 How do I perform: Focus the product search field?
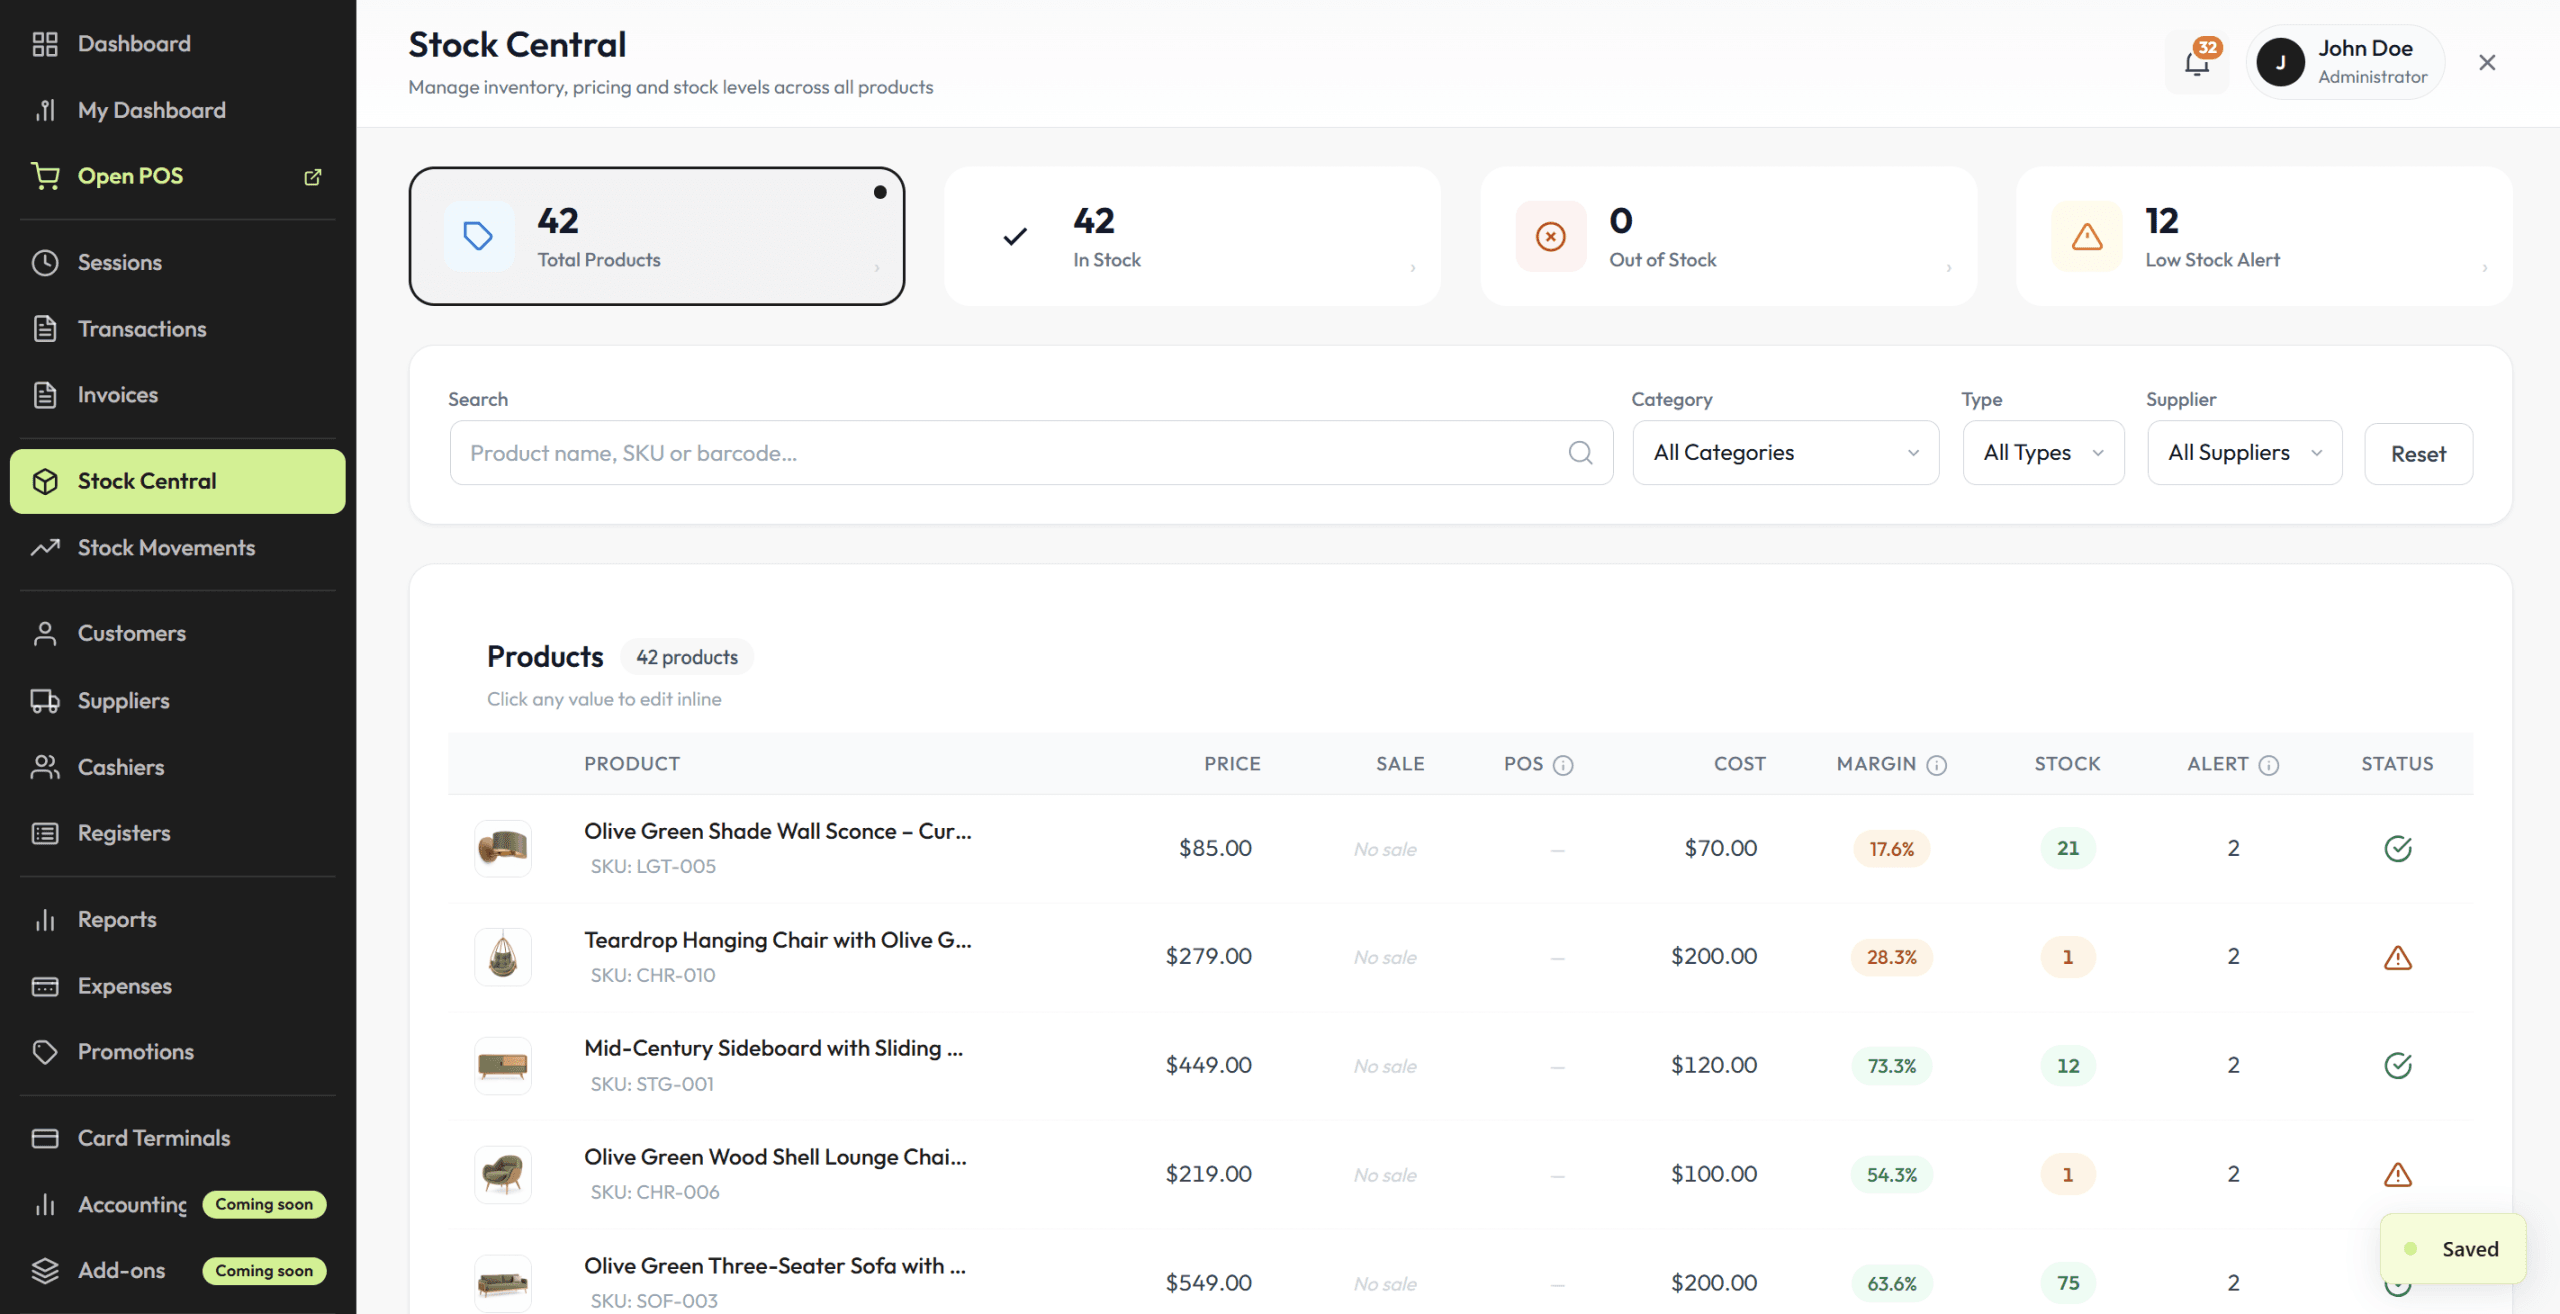(1031, 453)
